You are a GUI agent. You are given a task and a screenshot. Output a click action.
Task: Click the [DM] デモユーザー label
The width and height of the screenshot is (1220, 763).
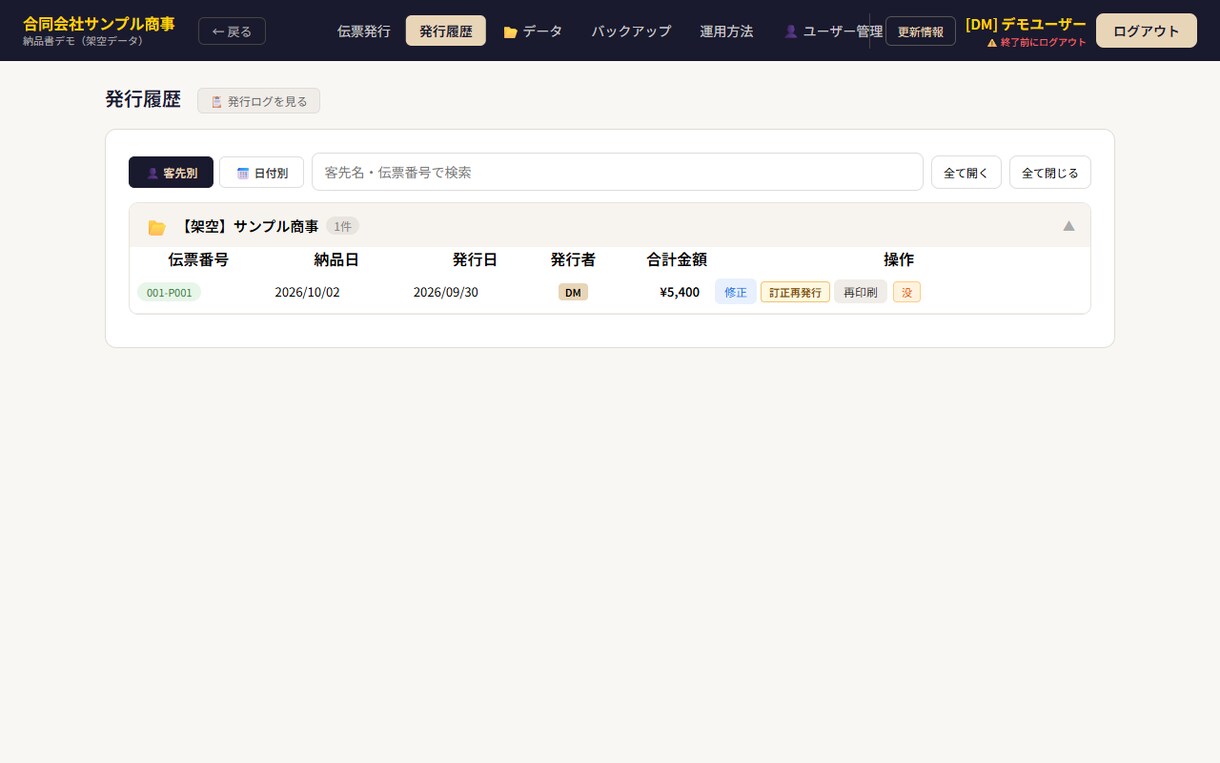point(1025,24)
